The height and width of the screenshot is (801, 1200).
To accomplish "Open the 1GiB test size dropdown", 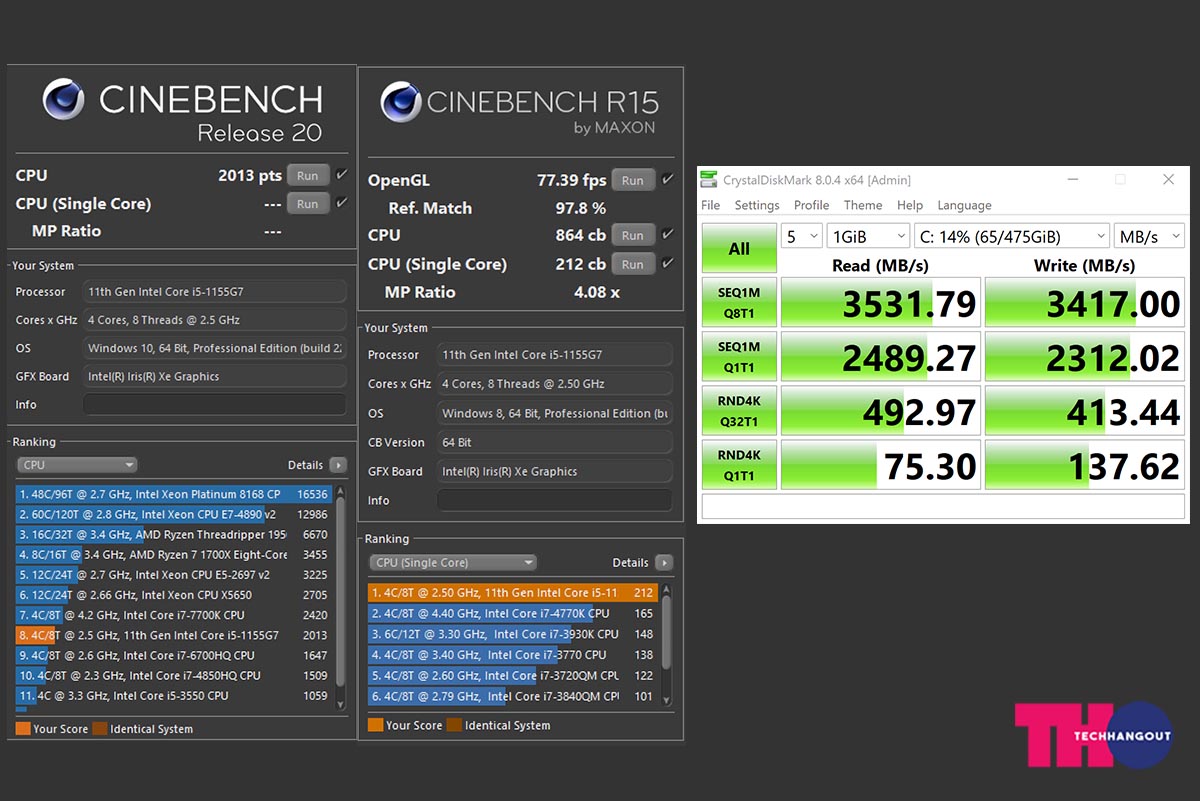I will [867, 237].
